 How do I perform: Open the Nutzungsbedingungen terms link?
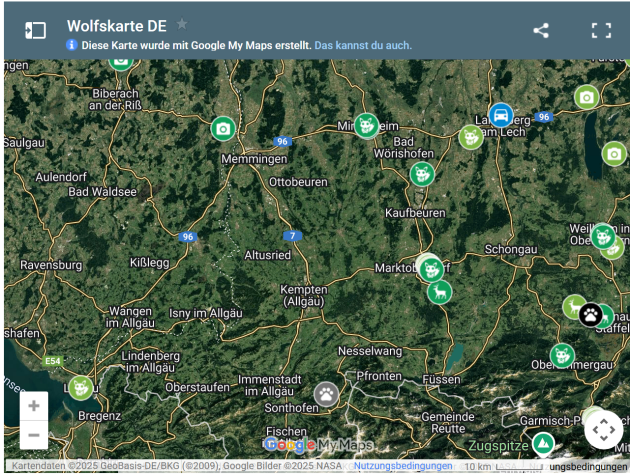point(403,466)
